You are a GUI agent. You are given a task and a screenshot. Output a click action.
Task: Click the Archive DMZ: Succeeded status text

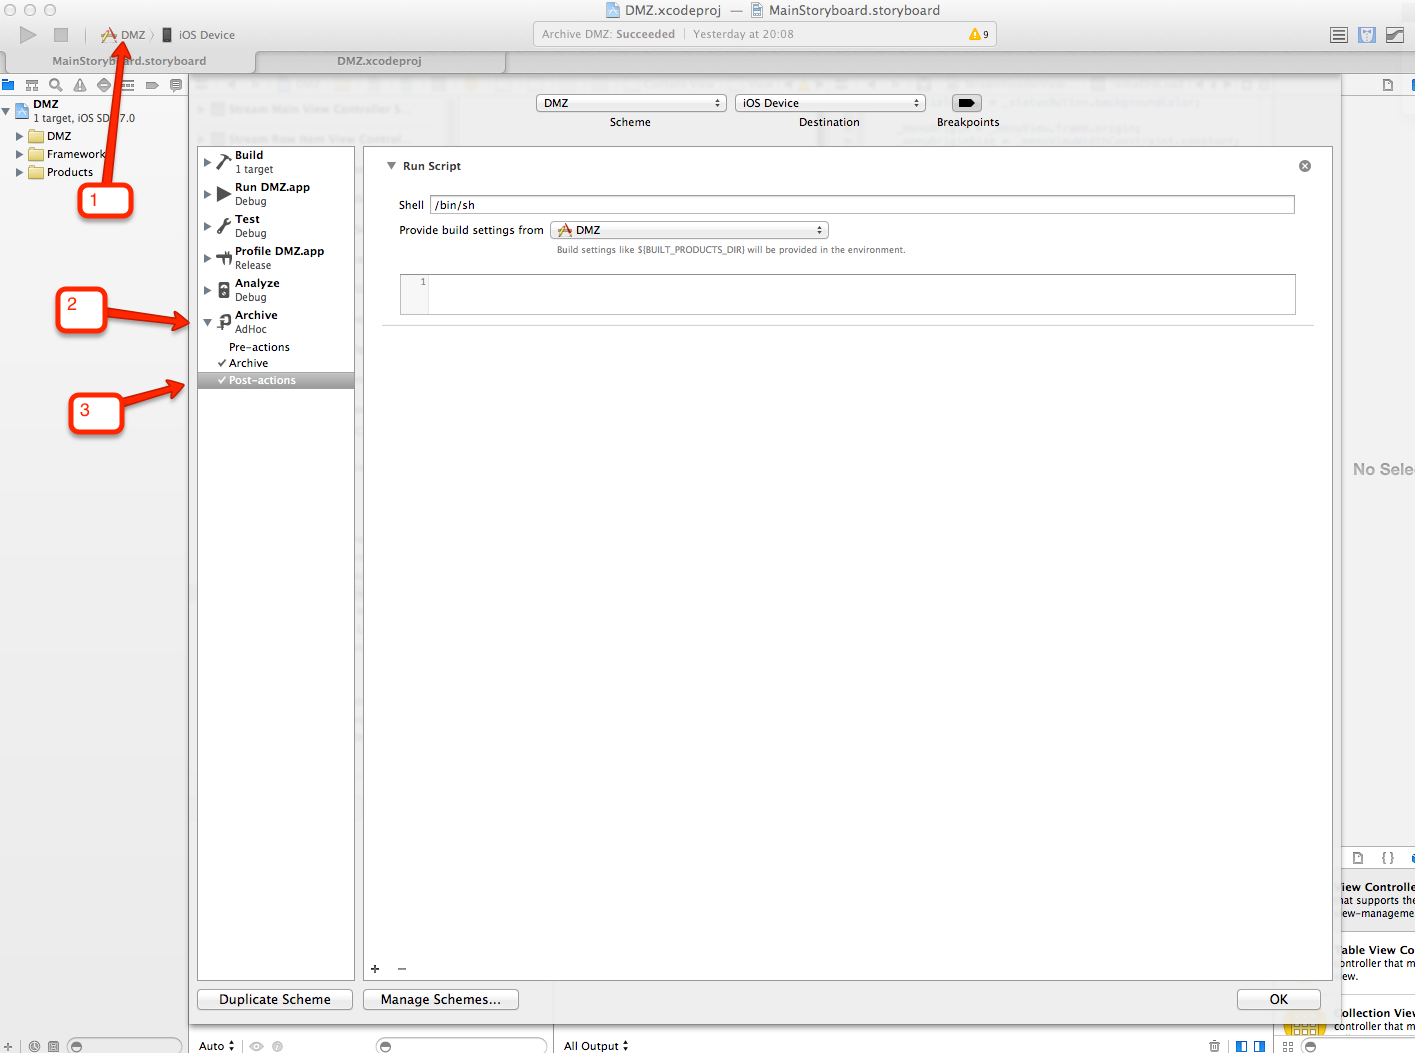pyautogui.click(x=608, y=34)
